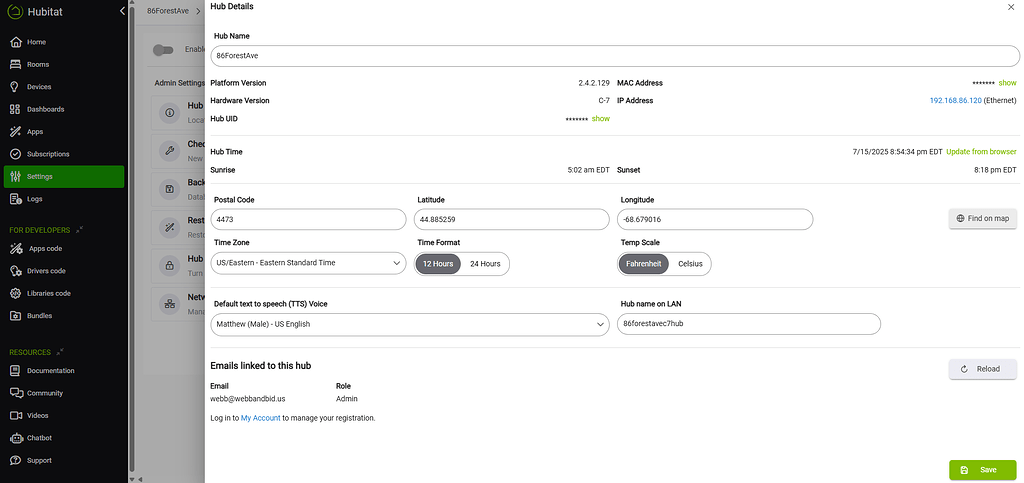The height and width of the screenshot is (483, 1024).
Task: Click the Hub Name input field
Action: (614, 56)
